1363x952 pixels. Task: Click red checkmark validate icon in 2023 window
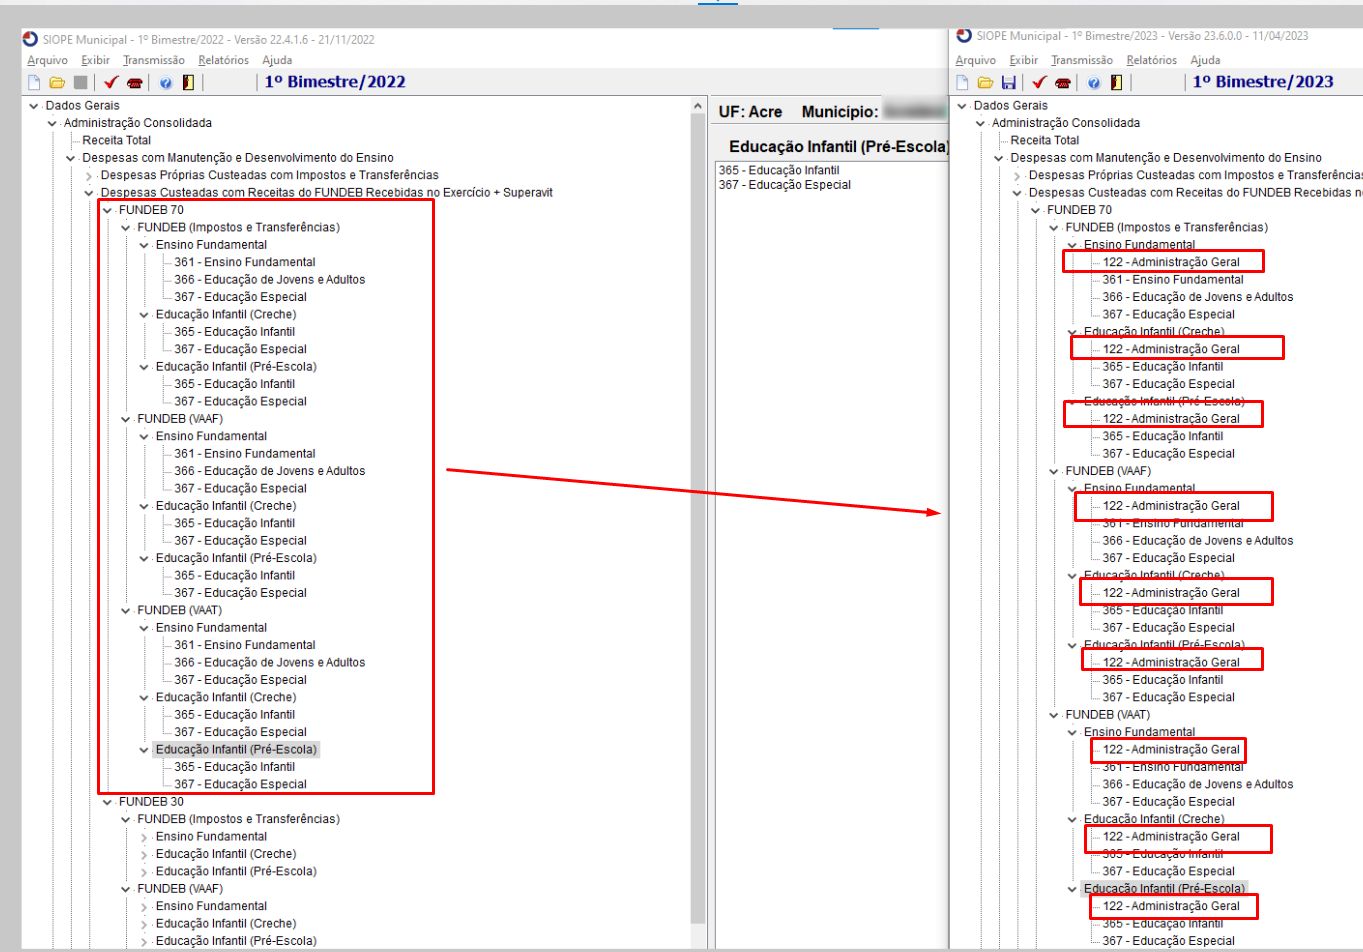(1039, 82)
